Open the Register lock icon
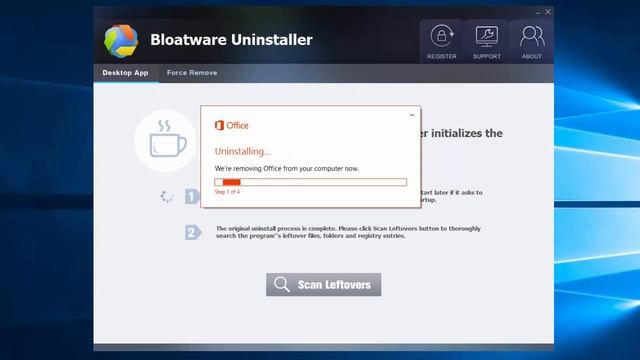This screenshot has width=640, height=360. [442, 36]
